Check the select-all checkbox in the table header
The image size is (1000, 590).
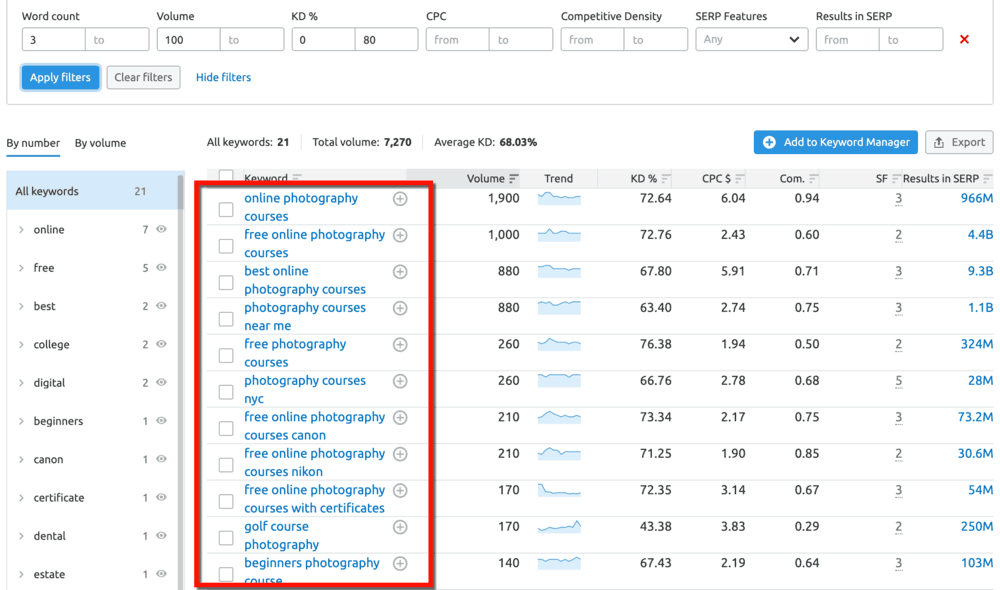point(225,175)
